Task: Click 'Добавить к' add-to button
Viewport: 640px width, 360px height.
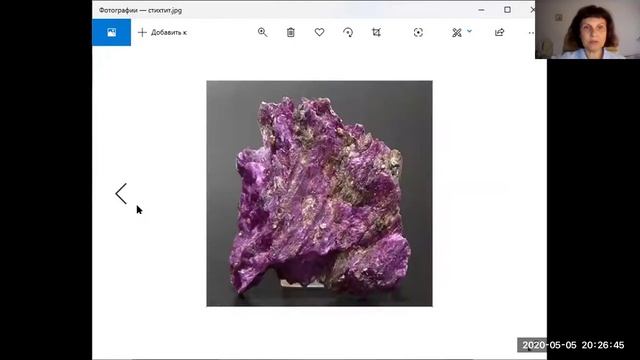Action: [x=162, y=33]
